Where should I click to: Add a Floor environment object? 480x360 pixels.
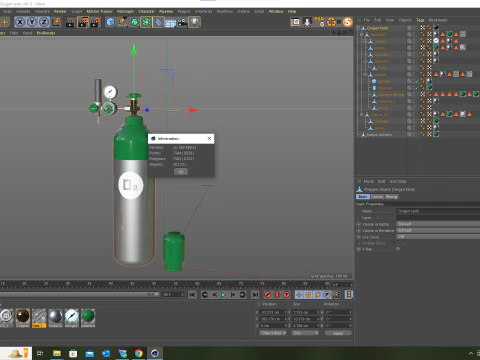(x=170, y=22)
